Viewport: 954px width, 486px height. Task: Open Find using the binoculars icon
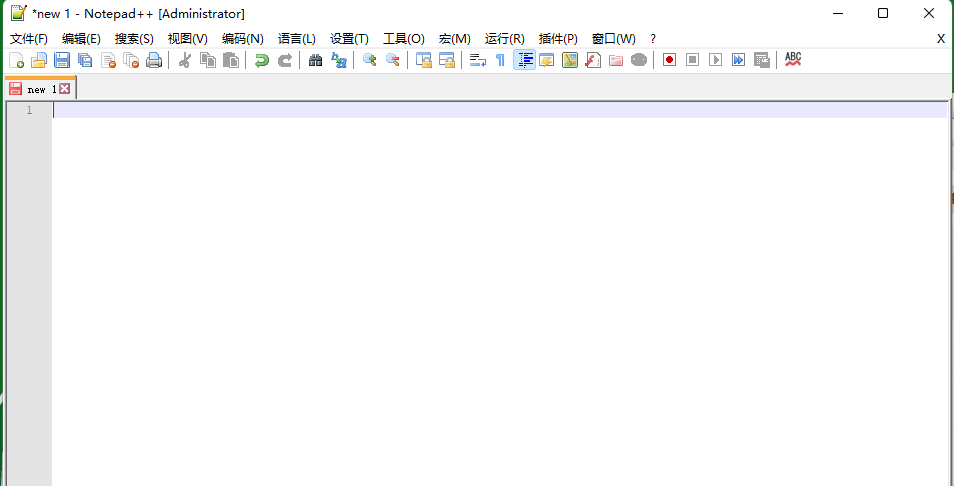tap(316, 60)
